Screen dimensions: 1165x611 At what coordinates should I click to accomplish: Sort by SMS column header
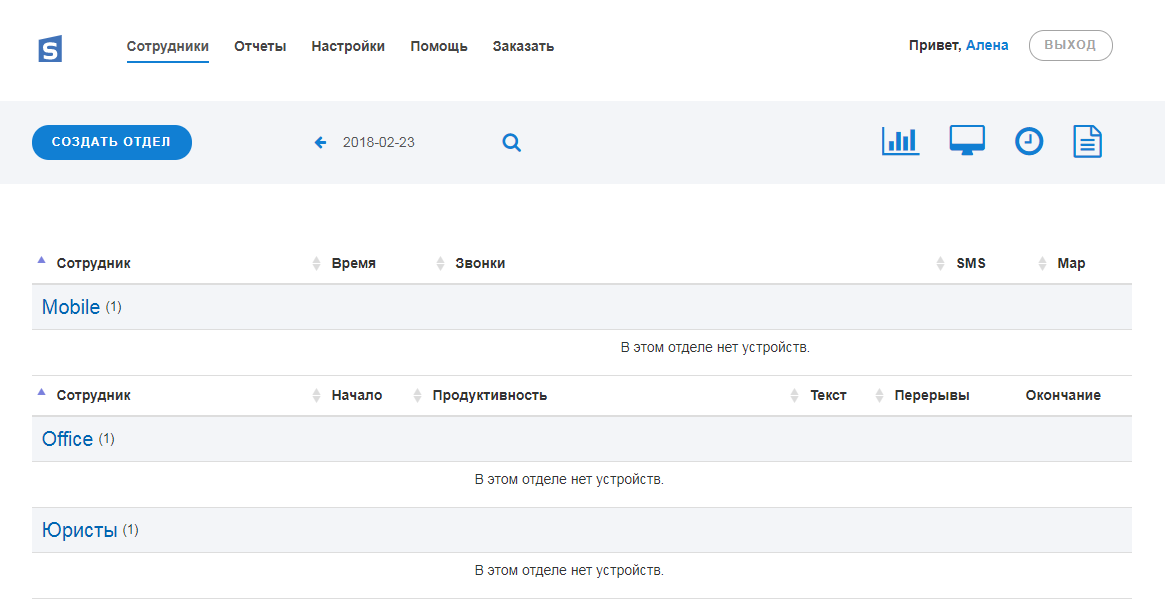coord(970,264)
